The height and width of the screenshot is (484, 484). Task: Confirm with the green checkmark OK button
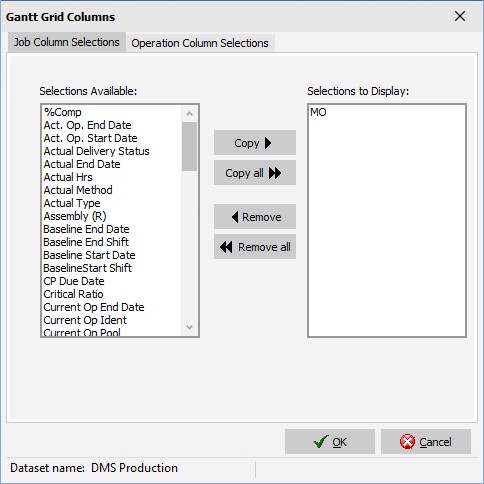(x=330, y=442)
